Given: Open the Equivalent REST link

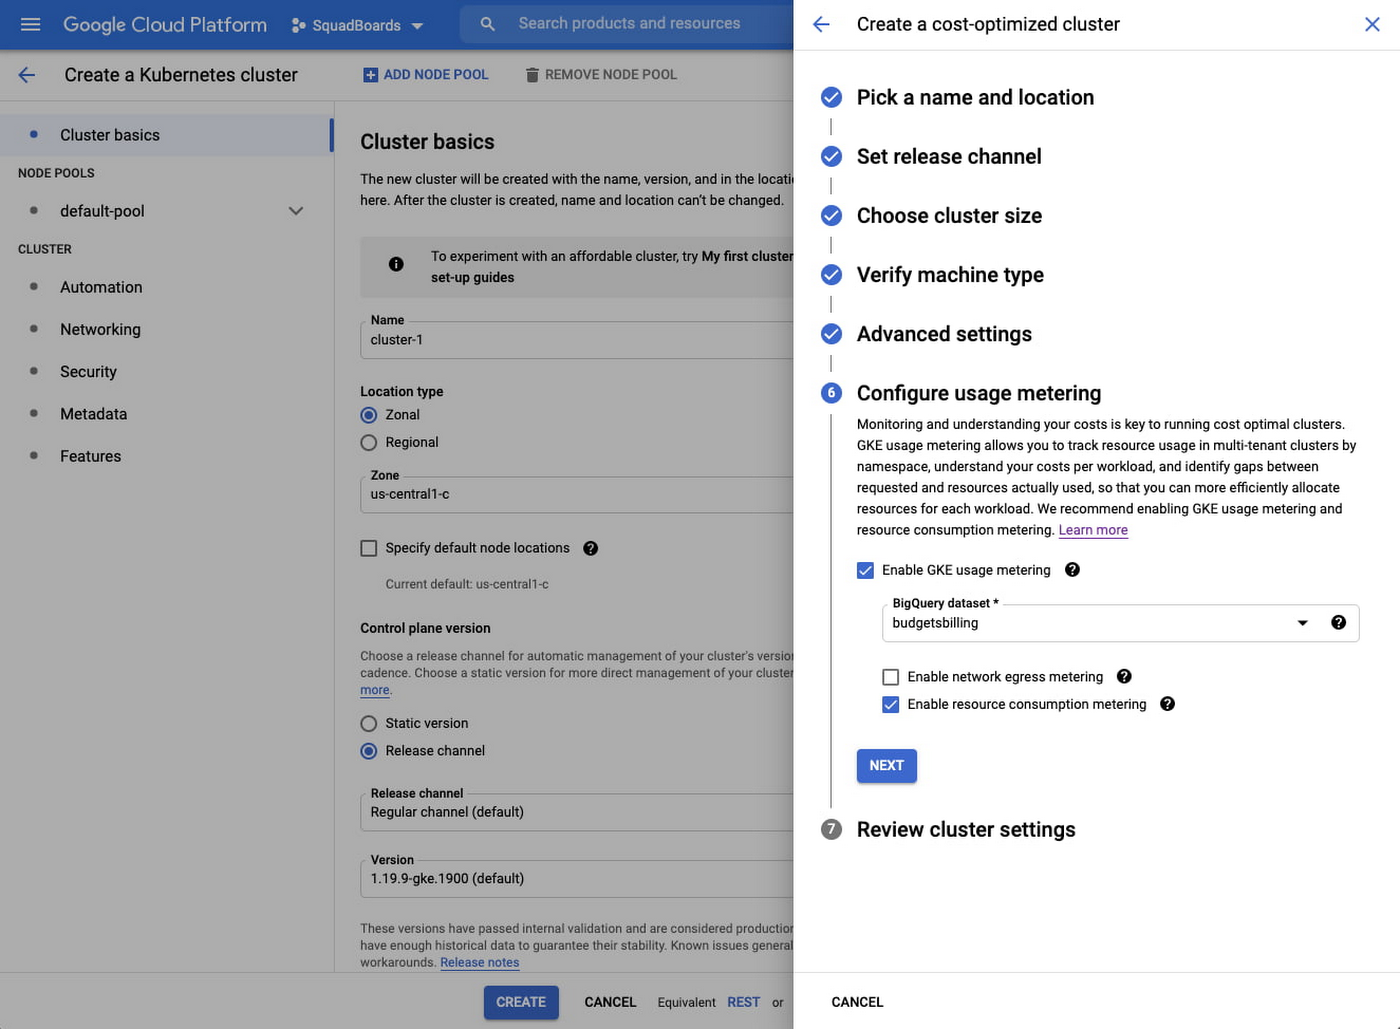Looking at the screenshot, I should tap(743, 1002).
